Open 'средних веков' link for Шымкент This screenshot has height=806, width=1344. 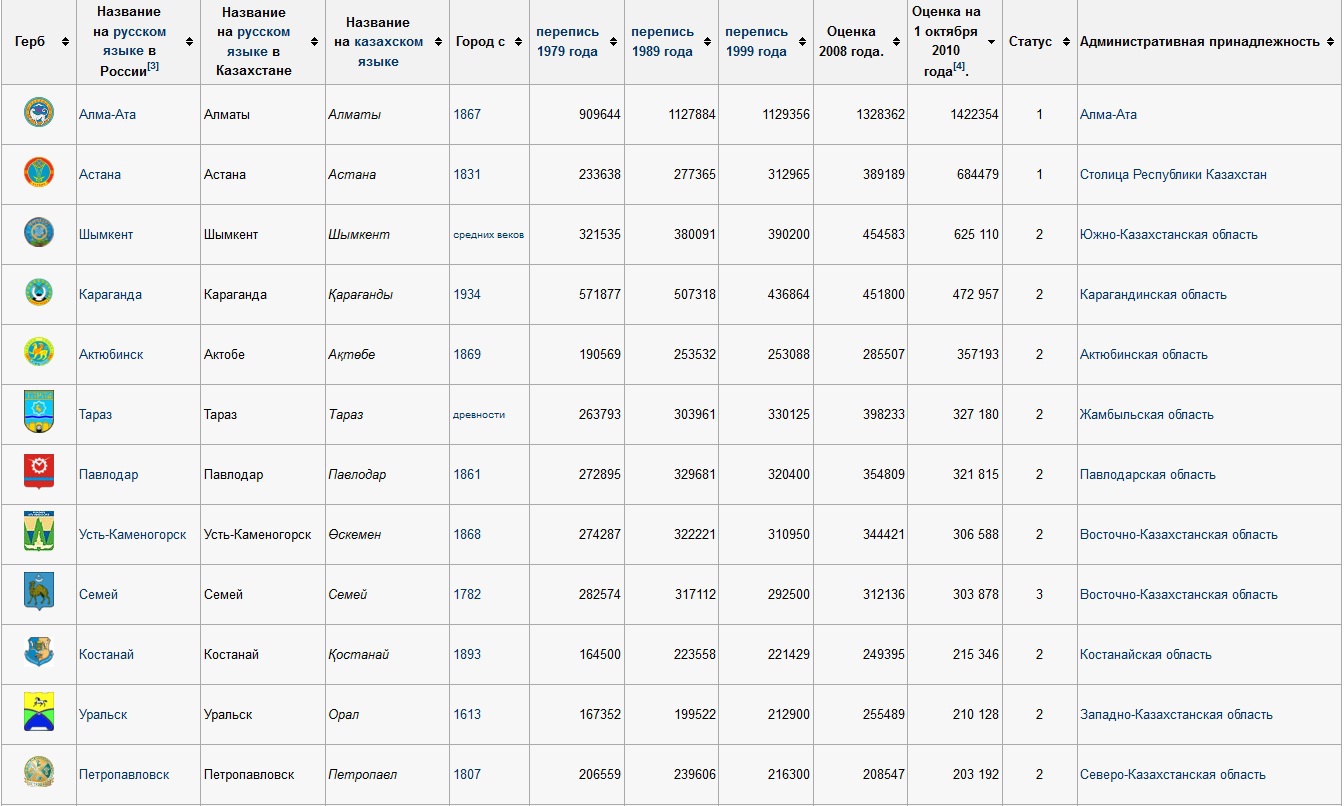point(489,235)
